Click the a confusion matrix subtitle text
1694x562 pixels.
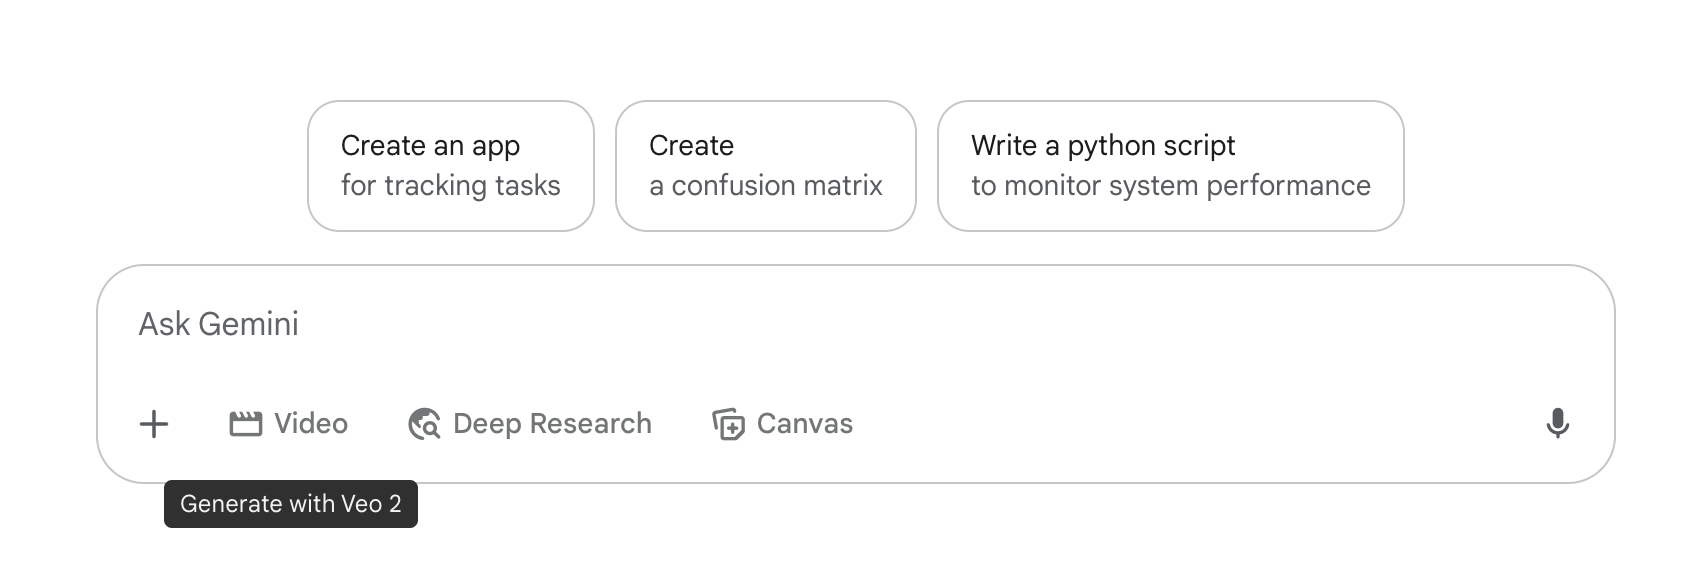[x=766, y=186]
